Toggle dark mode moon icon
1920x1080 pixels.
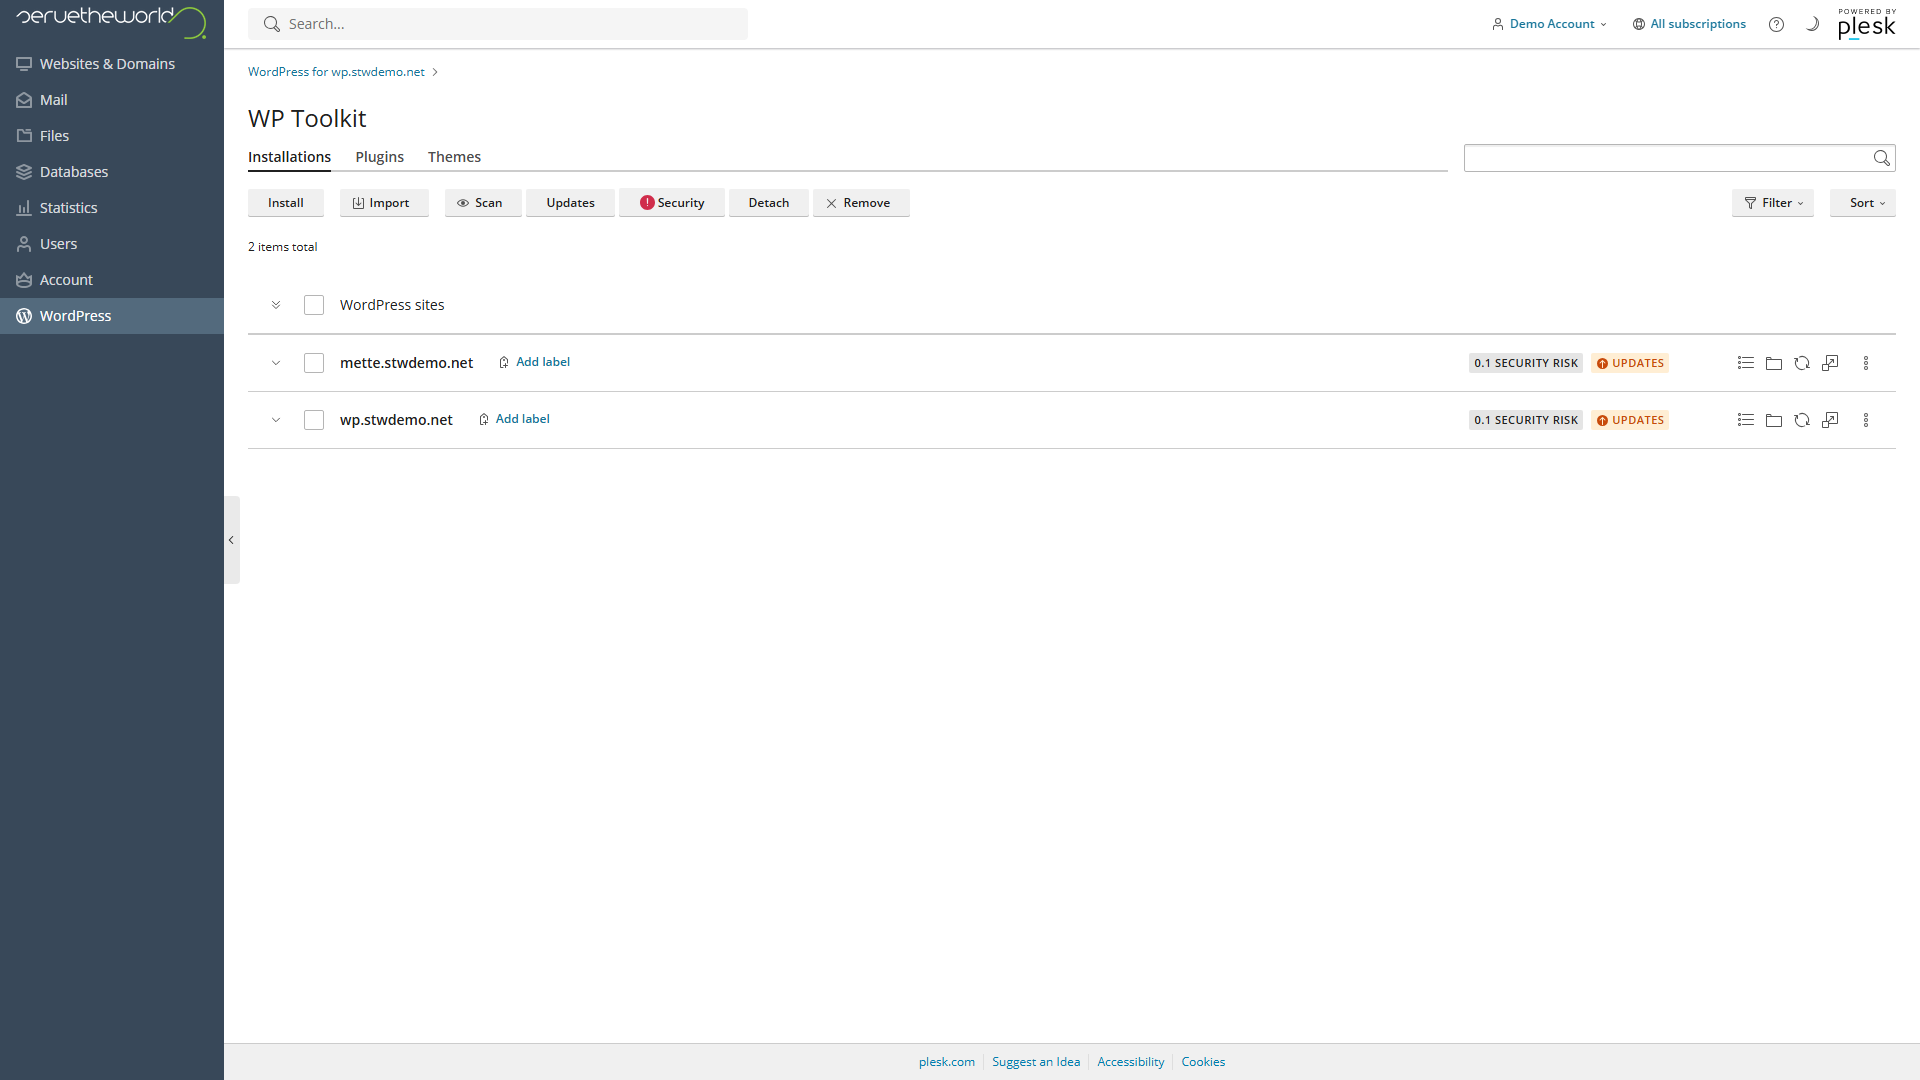(x=1812, y=24)
